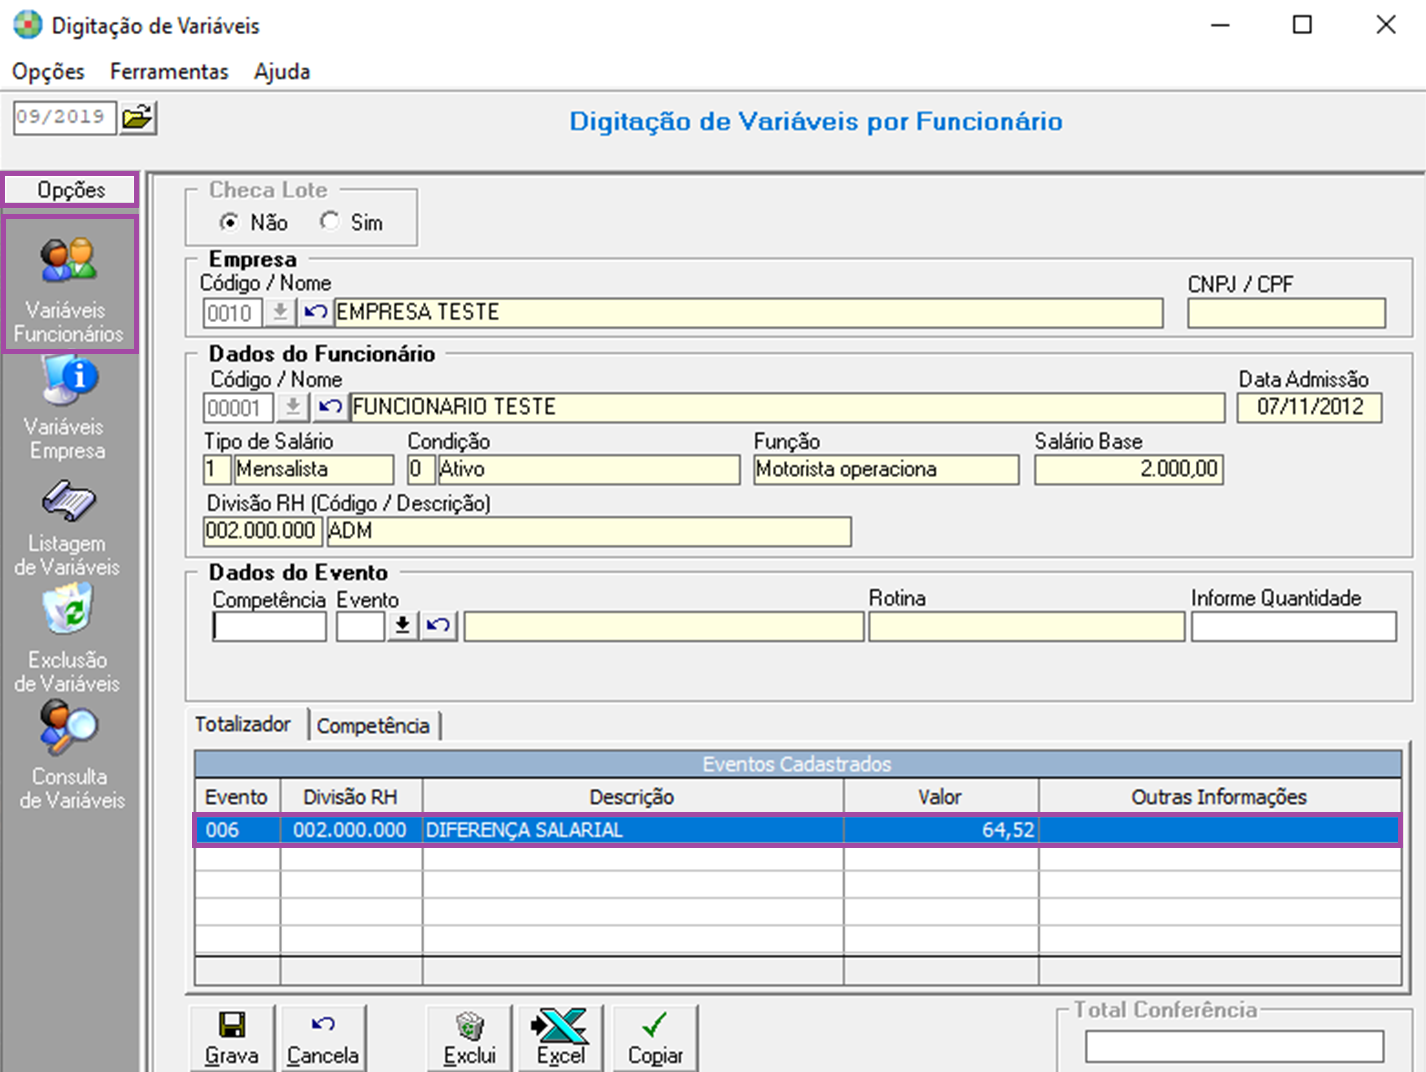Image resolution: width=1426 pixels, height=1072 pixels.
Task: Click the evento description field
Action: (664, 626)
